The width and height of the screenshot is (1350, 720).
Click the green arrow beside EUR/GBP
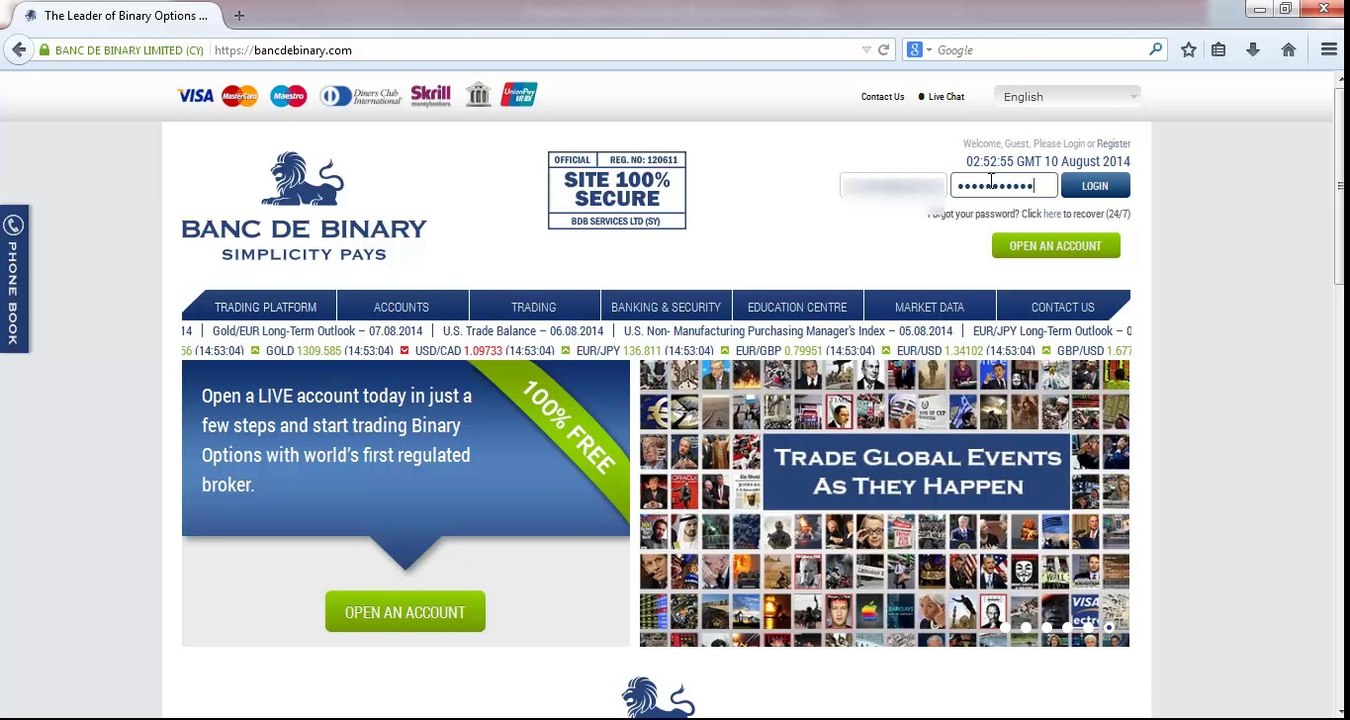(x=724, y=351)
